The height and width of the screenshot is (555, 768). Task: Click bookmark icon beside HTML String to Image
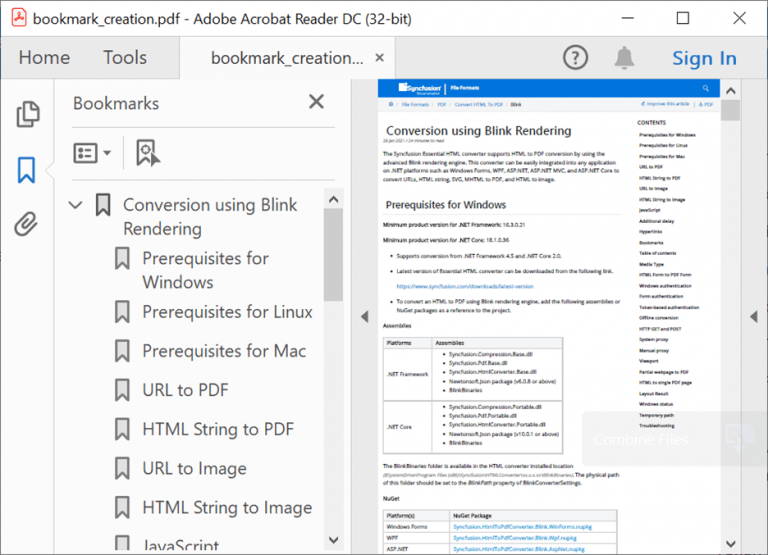[x=122, y=508]
